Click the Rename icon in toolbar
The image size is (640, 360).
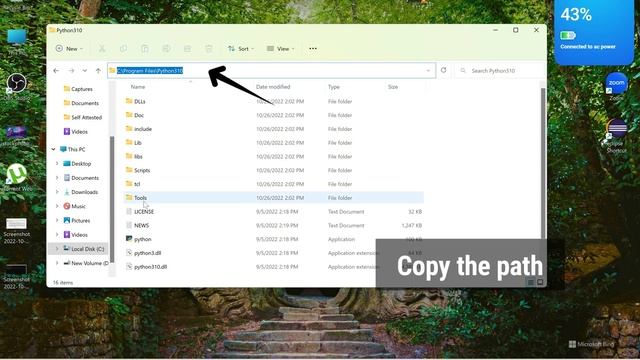point(166,49)
